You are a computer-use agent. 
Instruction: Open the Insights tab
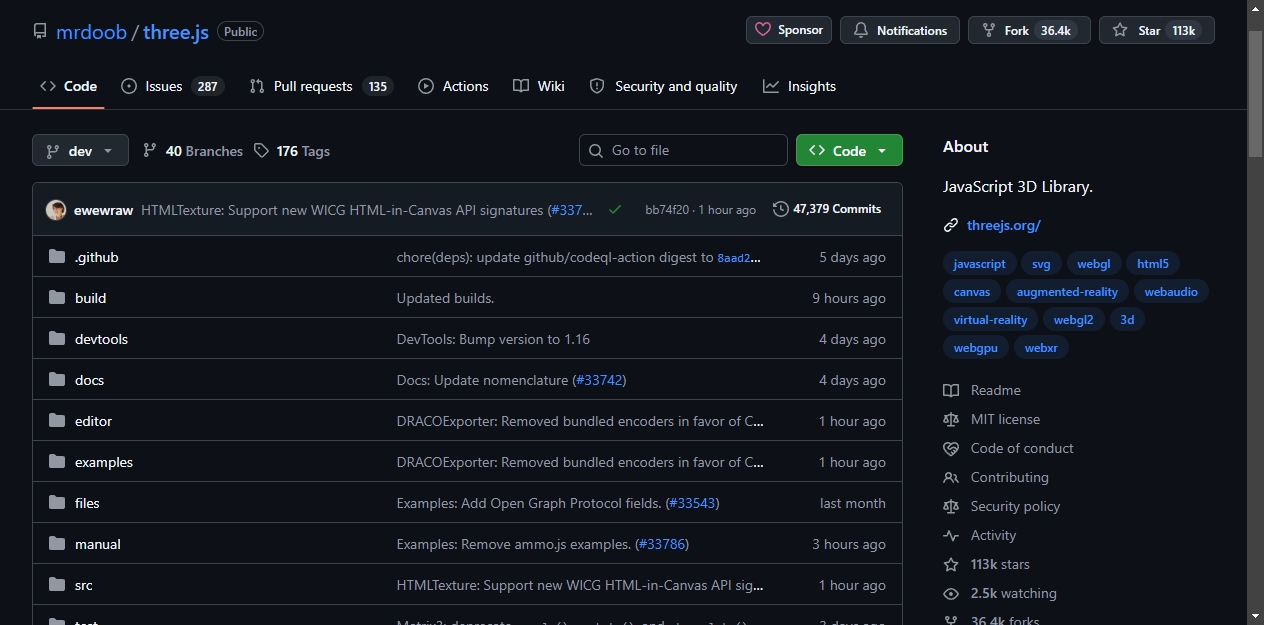tap(799, 86)
